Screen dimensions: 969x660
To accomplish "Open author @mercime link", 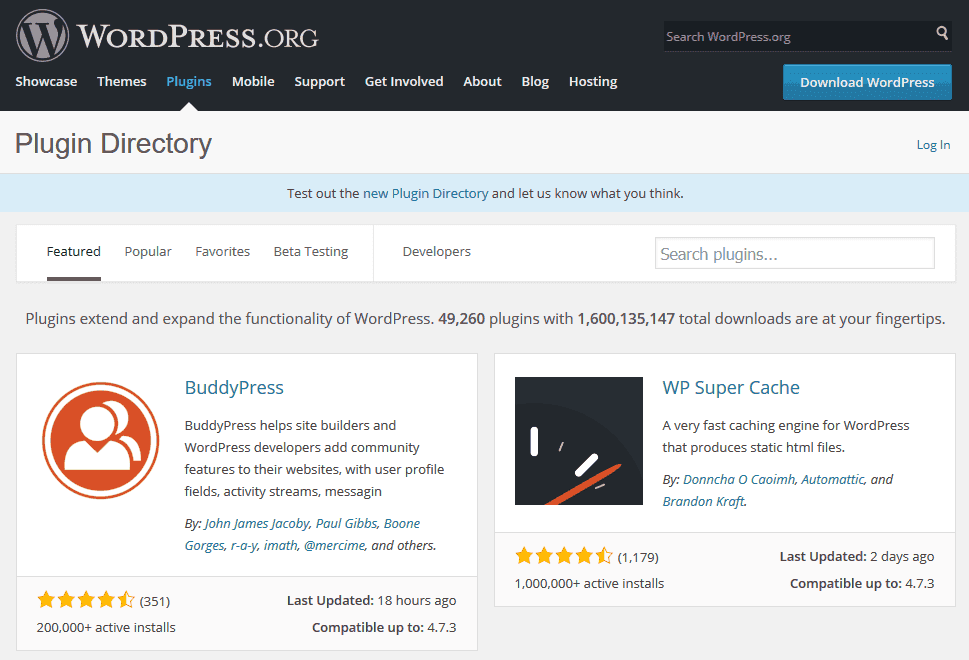I will click(x=334, y=546).
